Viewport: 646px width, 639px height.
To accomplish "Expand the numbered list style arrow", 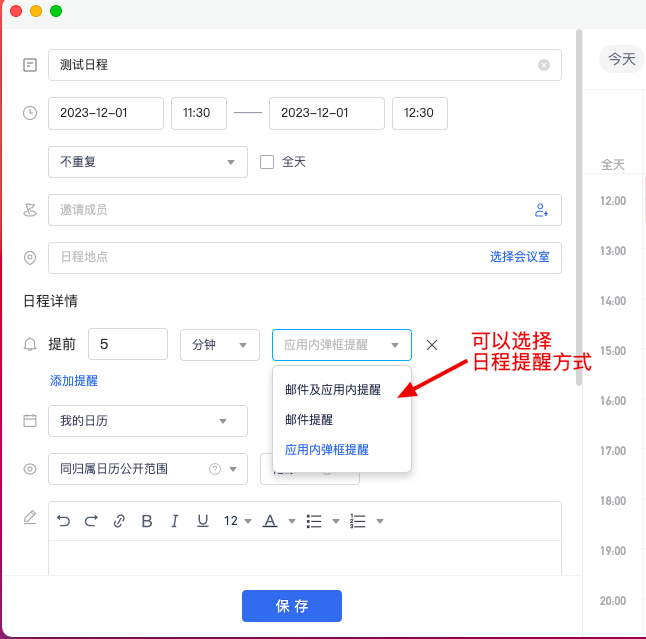I will click(x=380, y=521).
